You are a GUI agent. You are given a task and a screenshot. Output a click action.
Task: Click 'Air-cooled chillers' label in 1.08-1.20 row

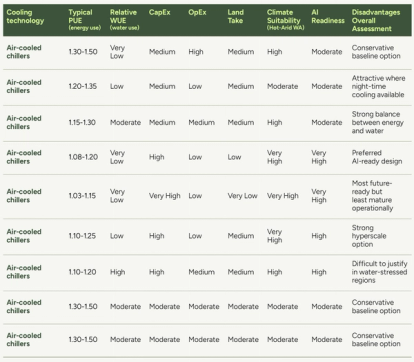point(24,157)
